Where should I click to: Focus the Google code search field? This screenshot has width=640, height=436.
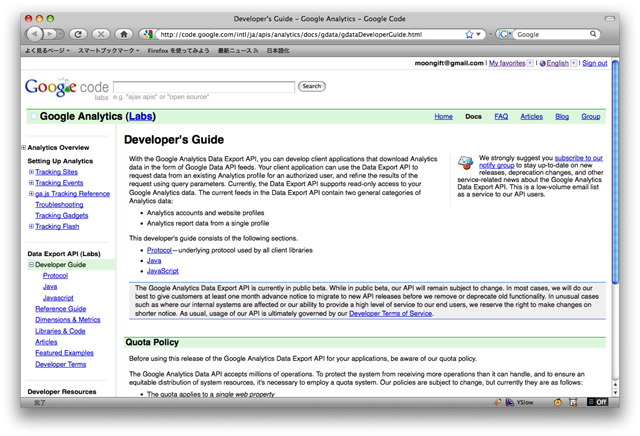pyautogui.click(x=204, y=87)
